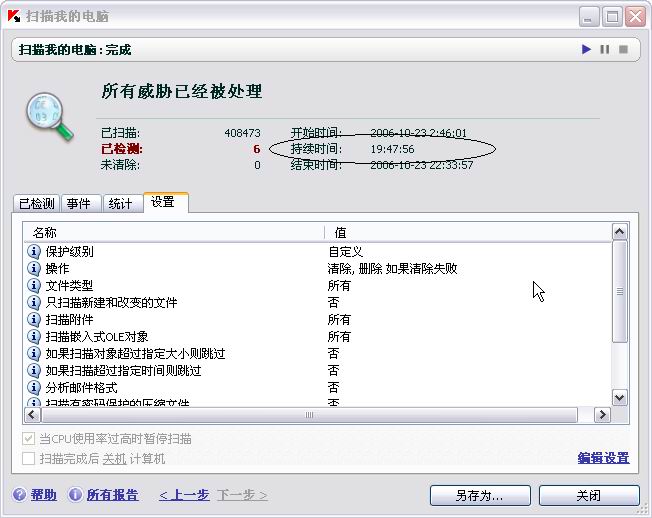
Task: Select the 扫描附件 row text
Action: [x=69, y=319]
